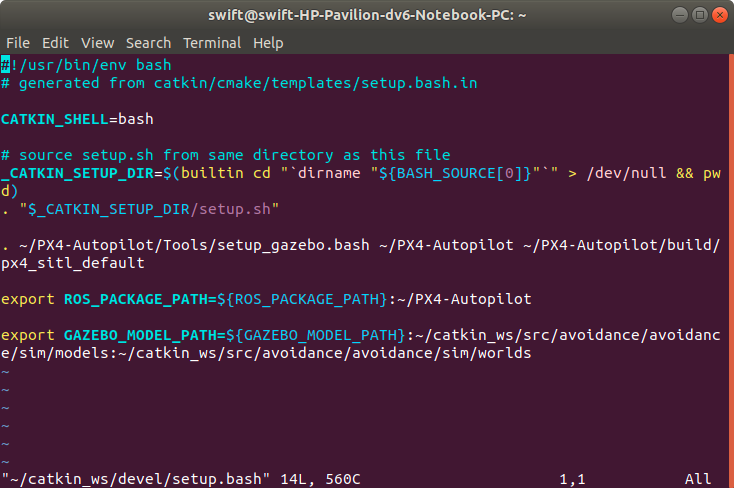Maximize the terminal window
The image size is (734, 488).
(699, 15)
